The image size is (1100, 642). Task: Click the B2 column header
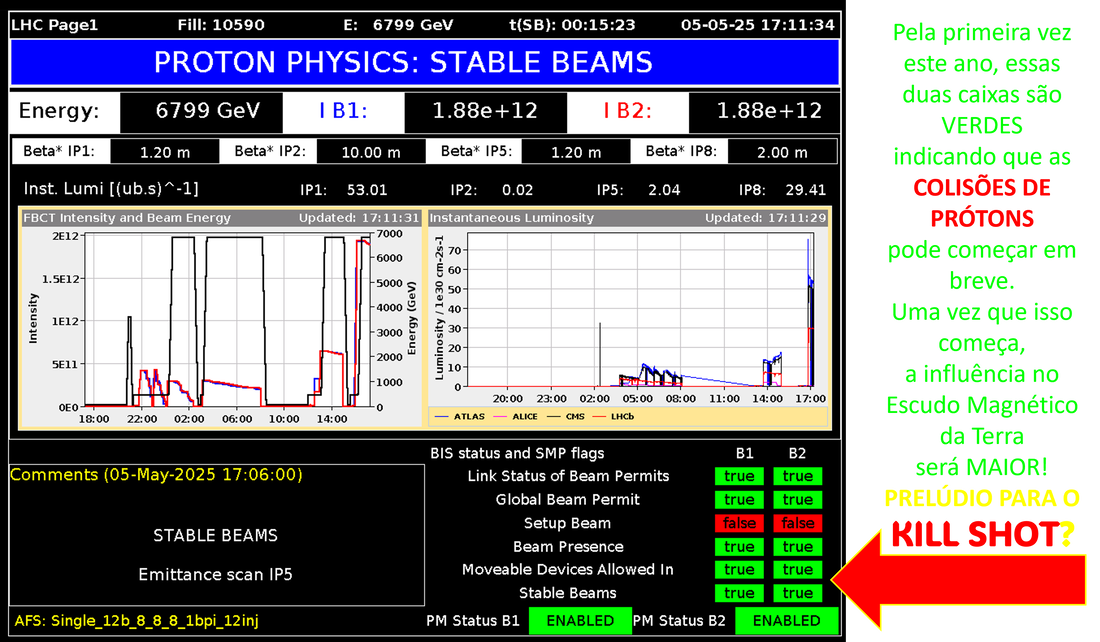coord(797,453)
